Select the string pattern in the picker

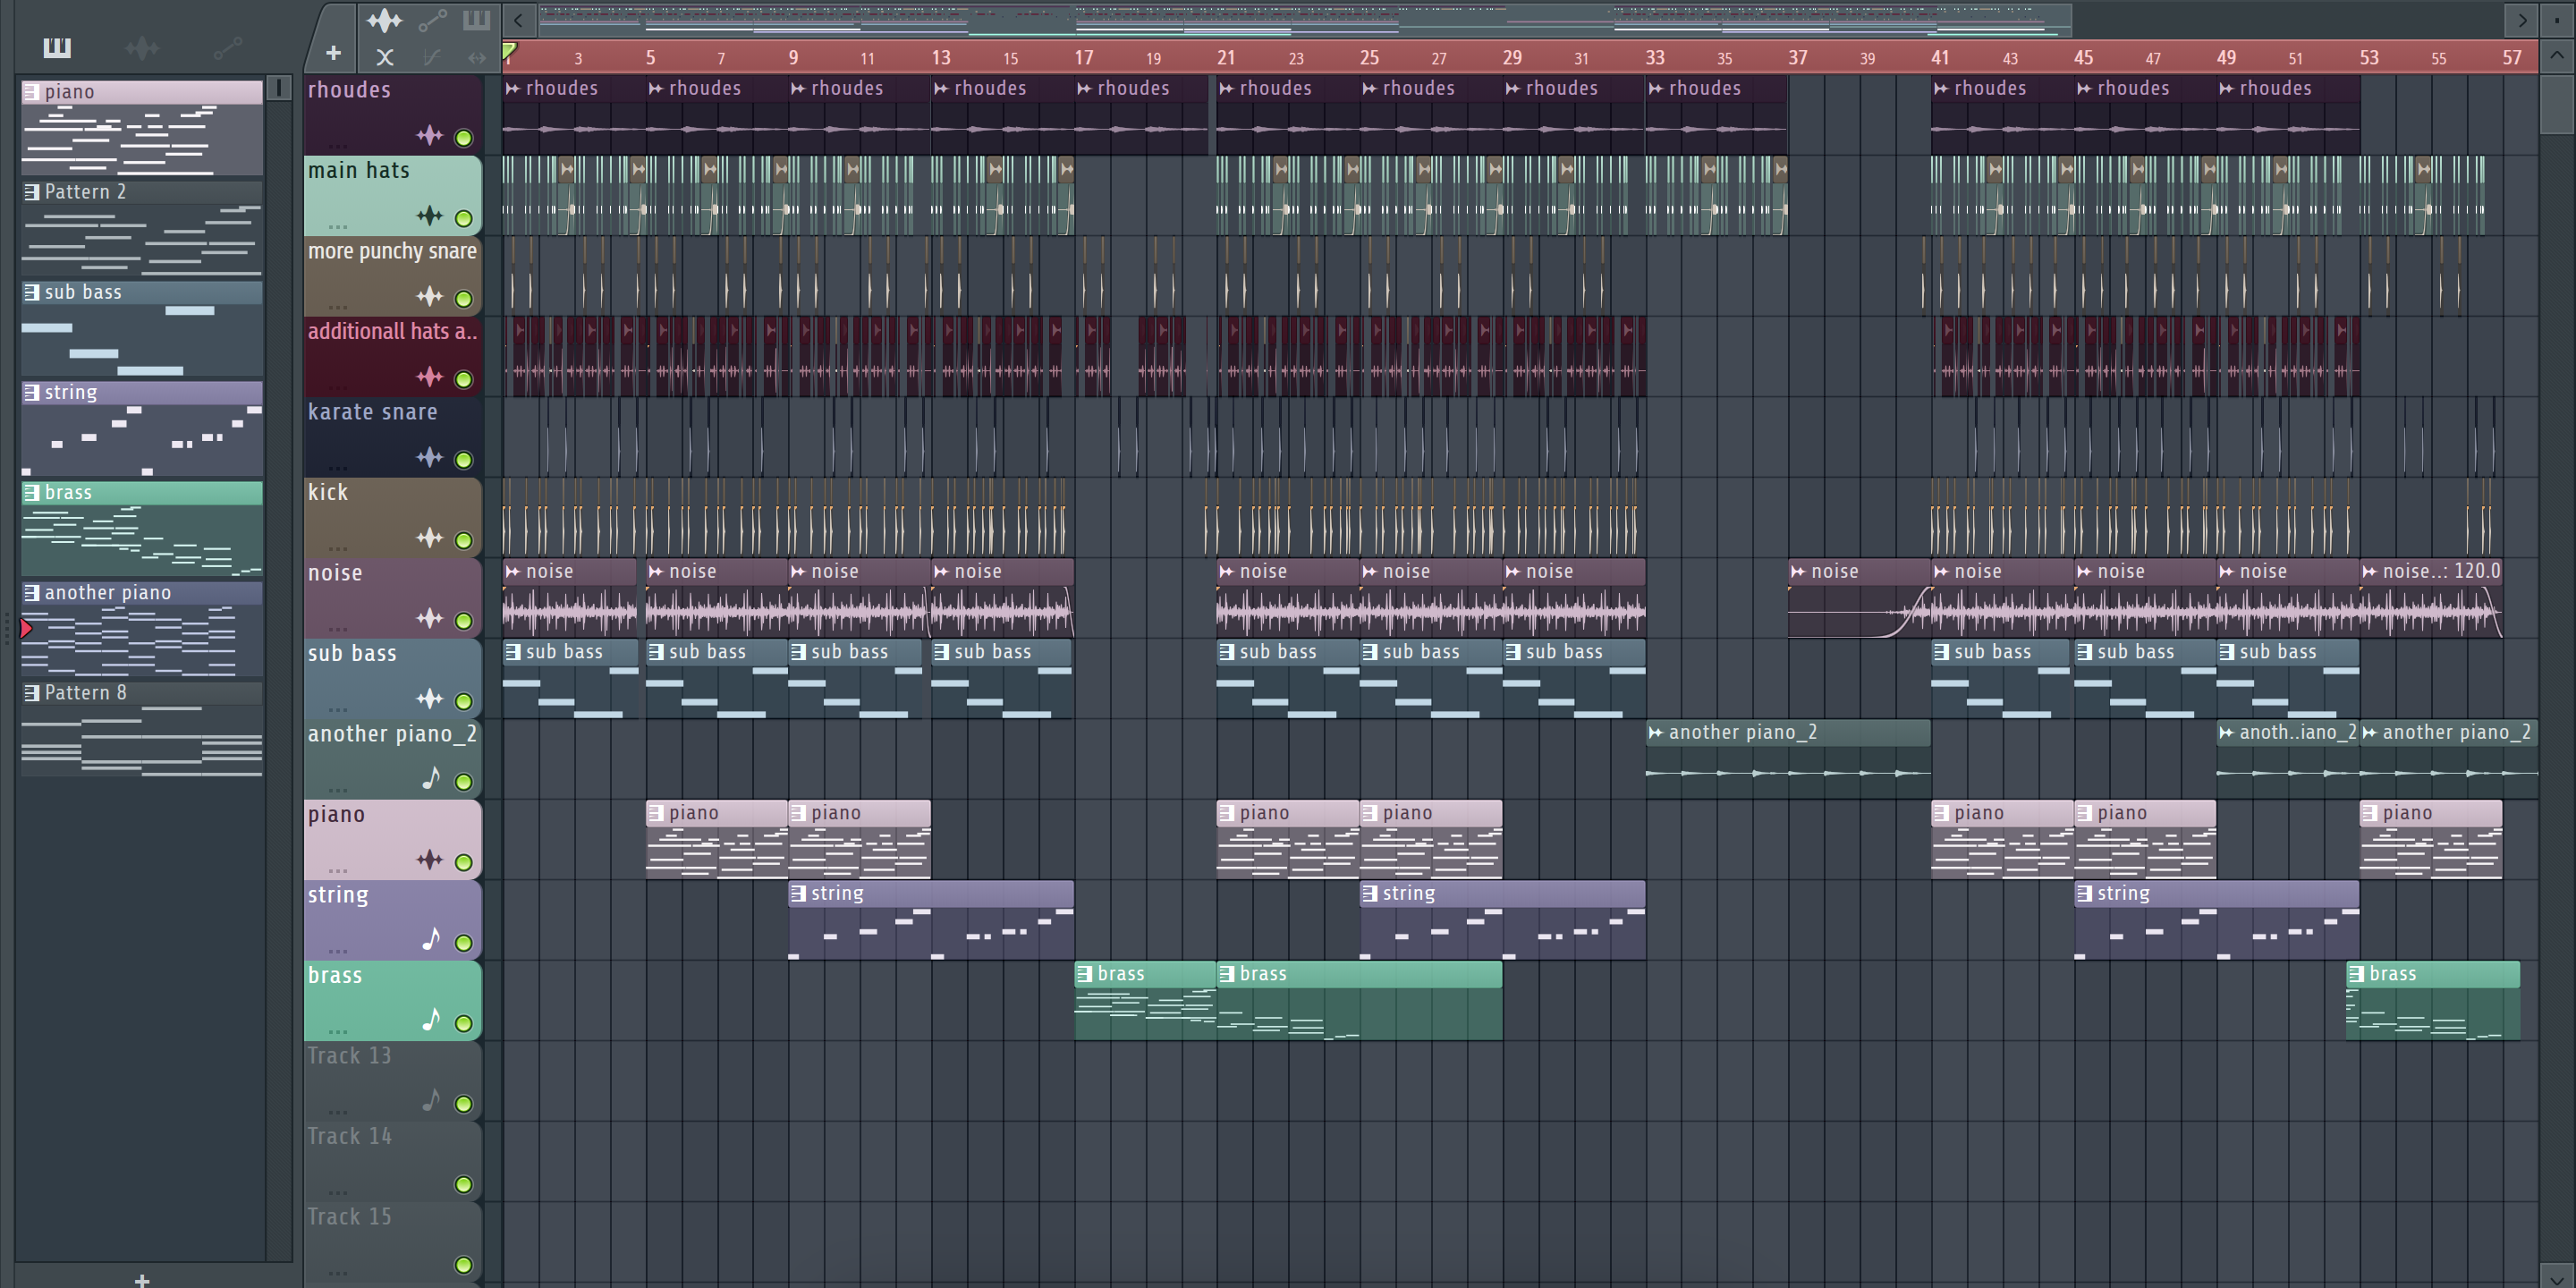coord(142,428)
